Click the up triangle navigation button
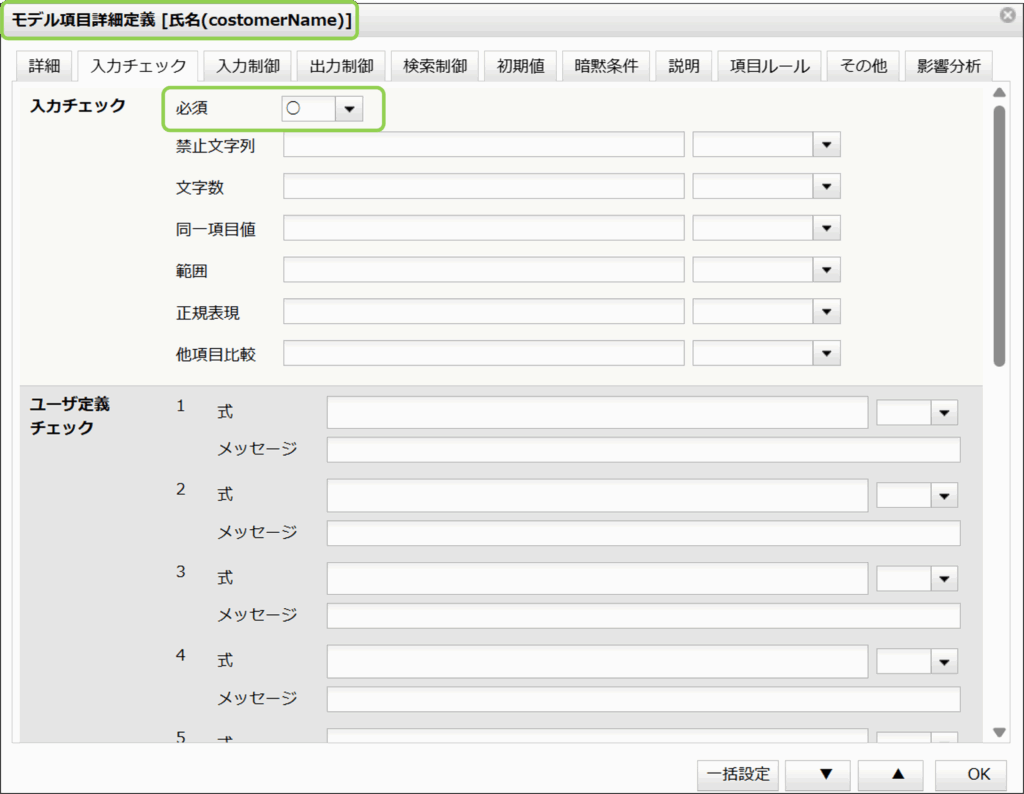The height and width of the screenshot is (794, 1024). coord(897,774)
